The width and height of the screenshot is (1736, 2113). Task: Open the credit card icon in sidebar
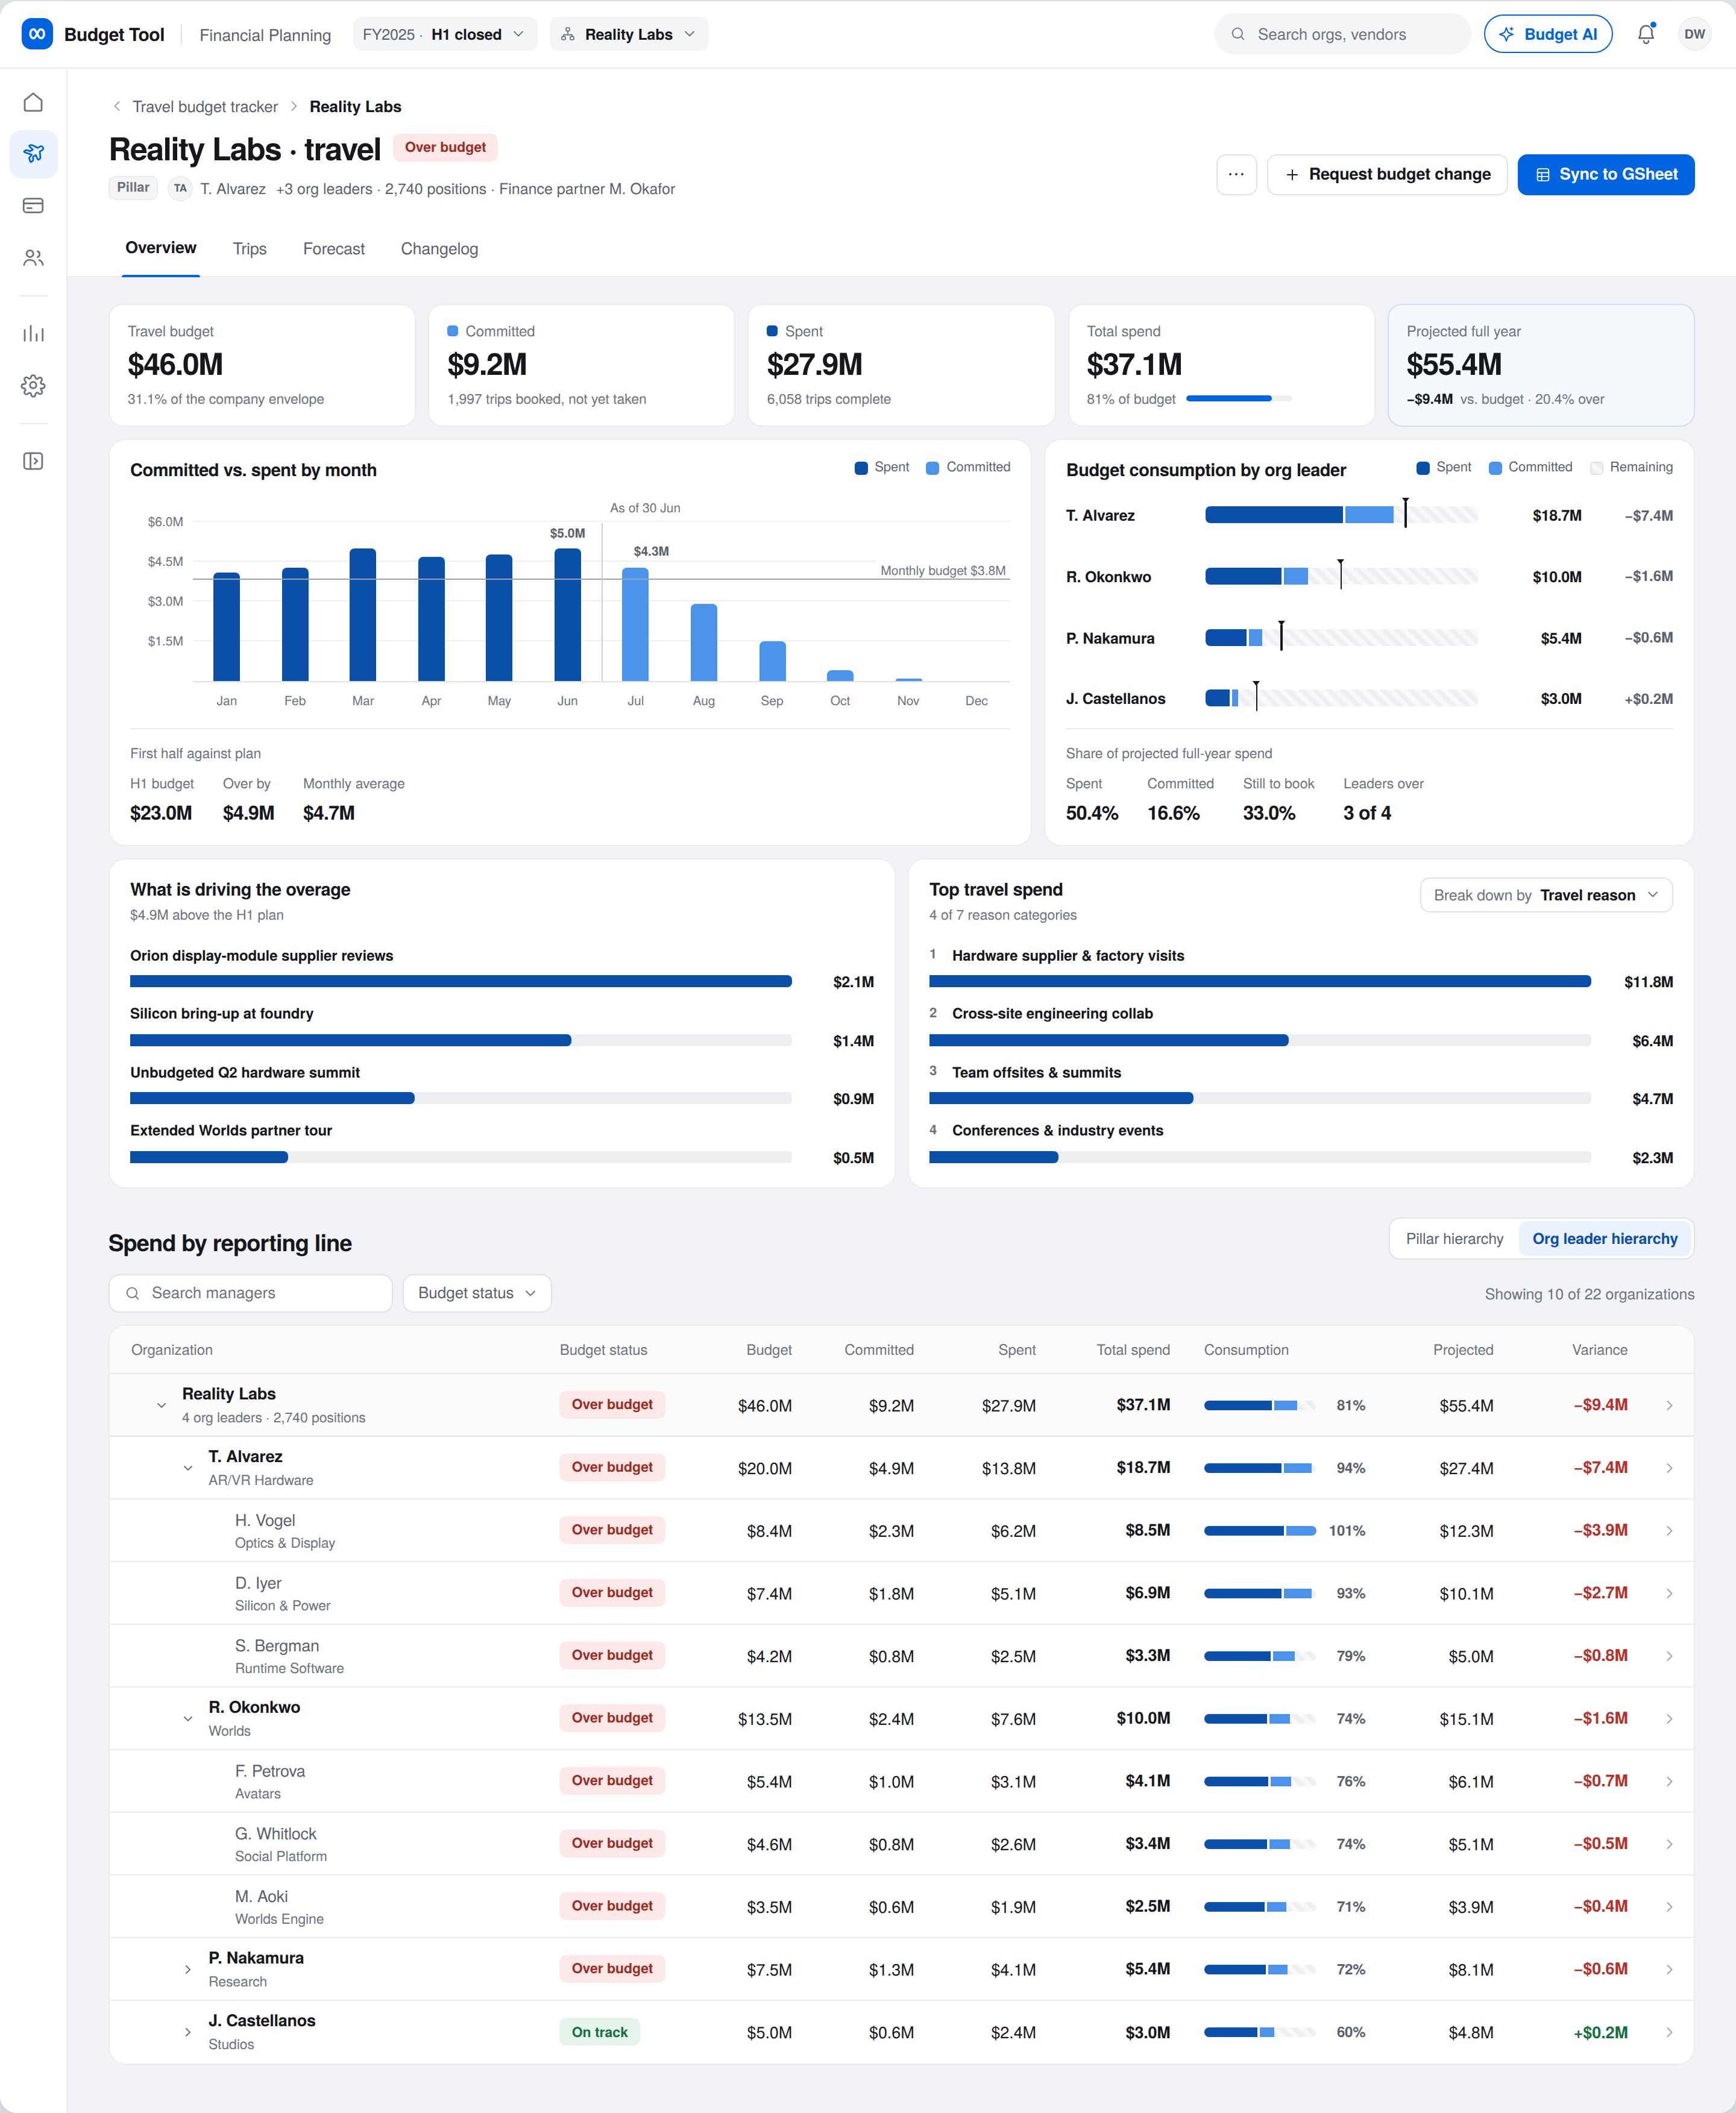33,205
